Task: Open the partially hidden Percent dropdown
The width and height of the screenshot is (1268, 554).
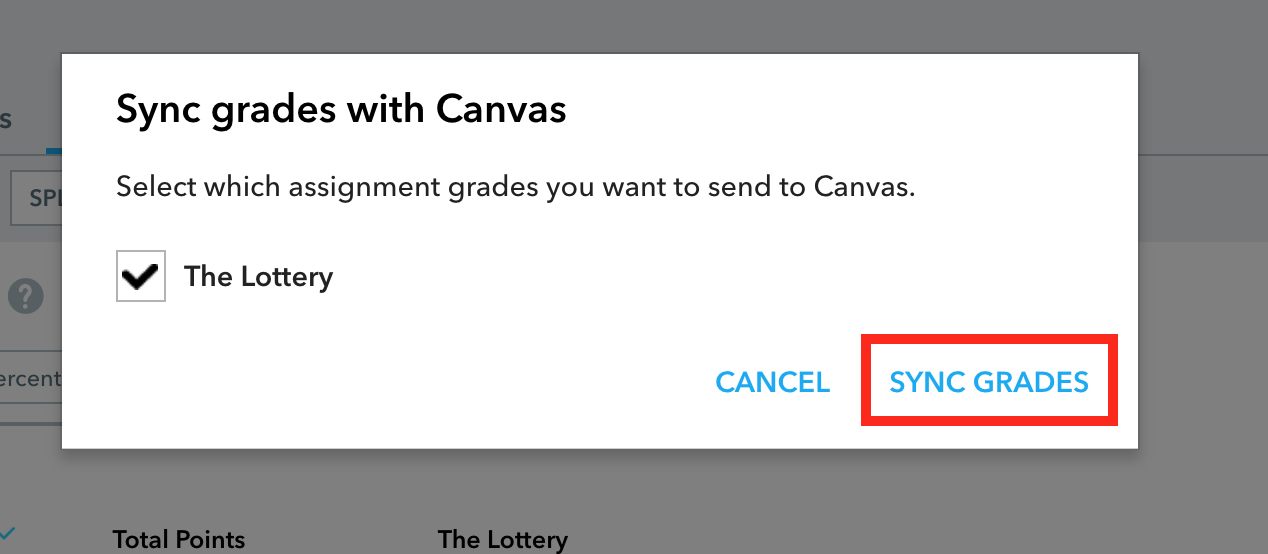Action: (31, 379)
